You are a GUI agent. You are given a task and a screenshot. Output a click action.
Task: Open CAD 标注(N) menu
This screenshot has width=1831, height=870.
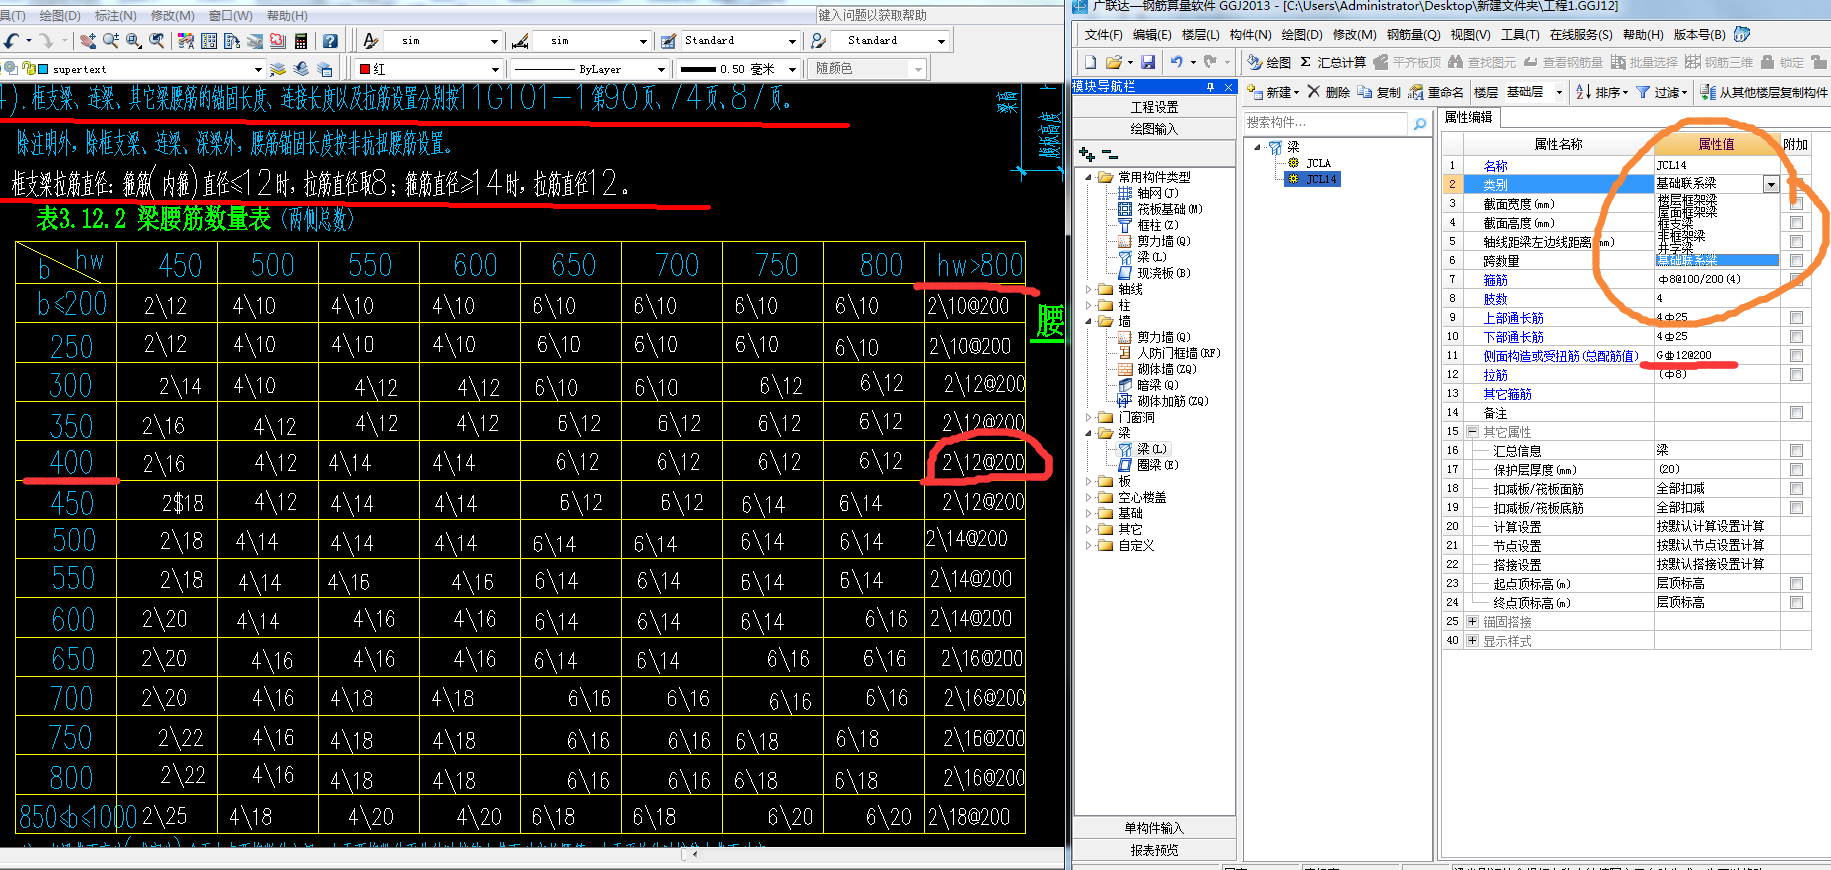(115, 15)
